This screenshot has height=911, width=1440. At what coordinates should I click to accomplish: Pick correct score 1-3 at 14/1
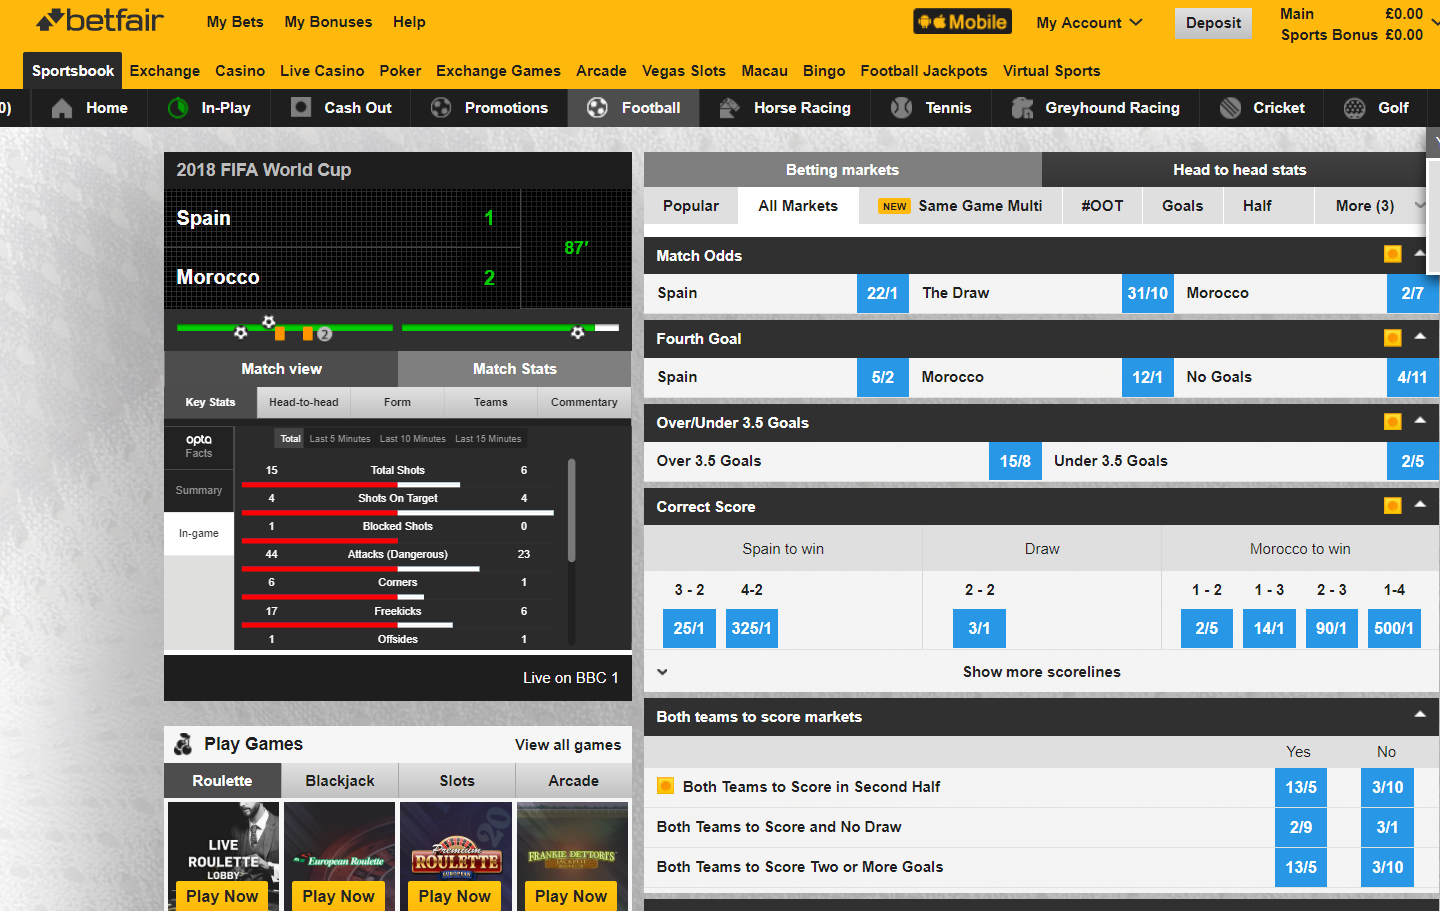tap(1269, 628)
